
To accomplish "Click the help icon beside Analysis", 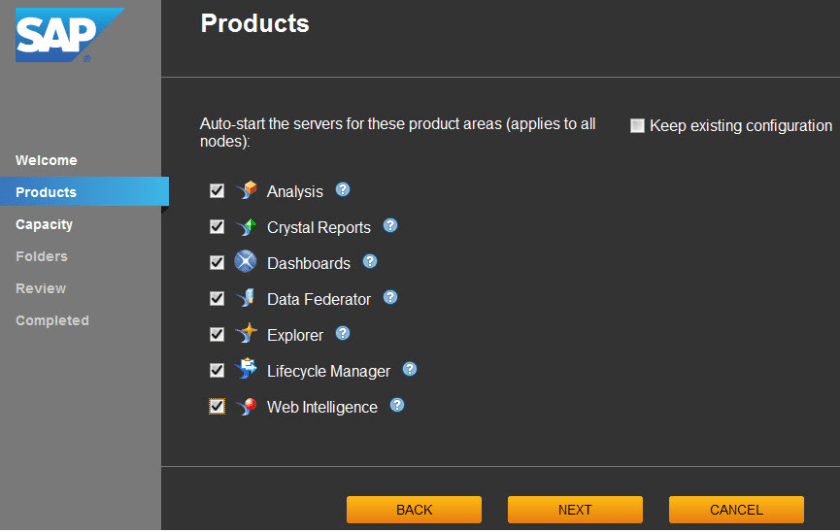I will (343, 189).
